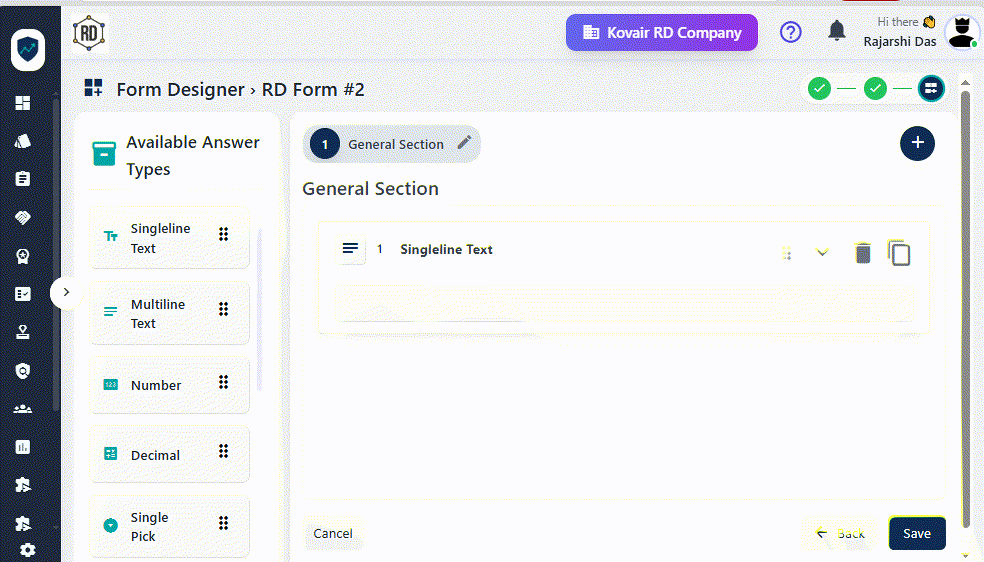Viewport: 984px width, 562px height.
Task: Click the RD company logo
Action: click(89, 33)
